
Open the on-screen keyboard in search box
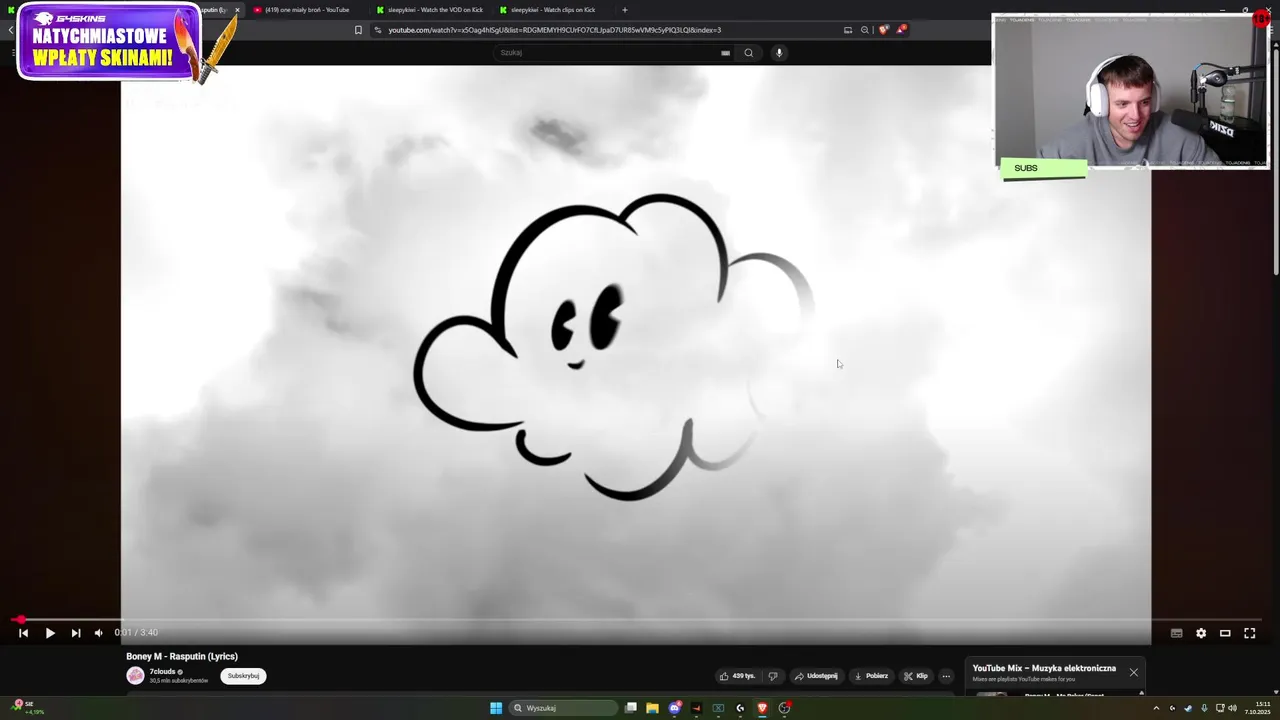[725, 53]
